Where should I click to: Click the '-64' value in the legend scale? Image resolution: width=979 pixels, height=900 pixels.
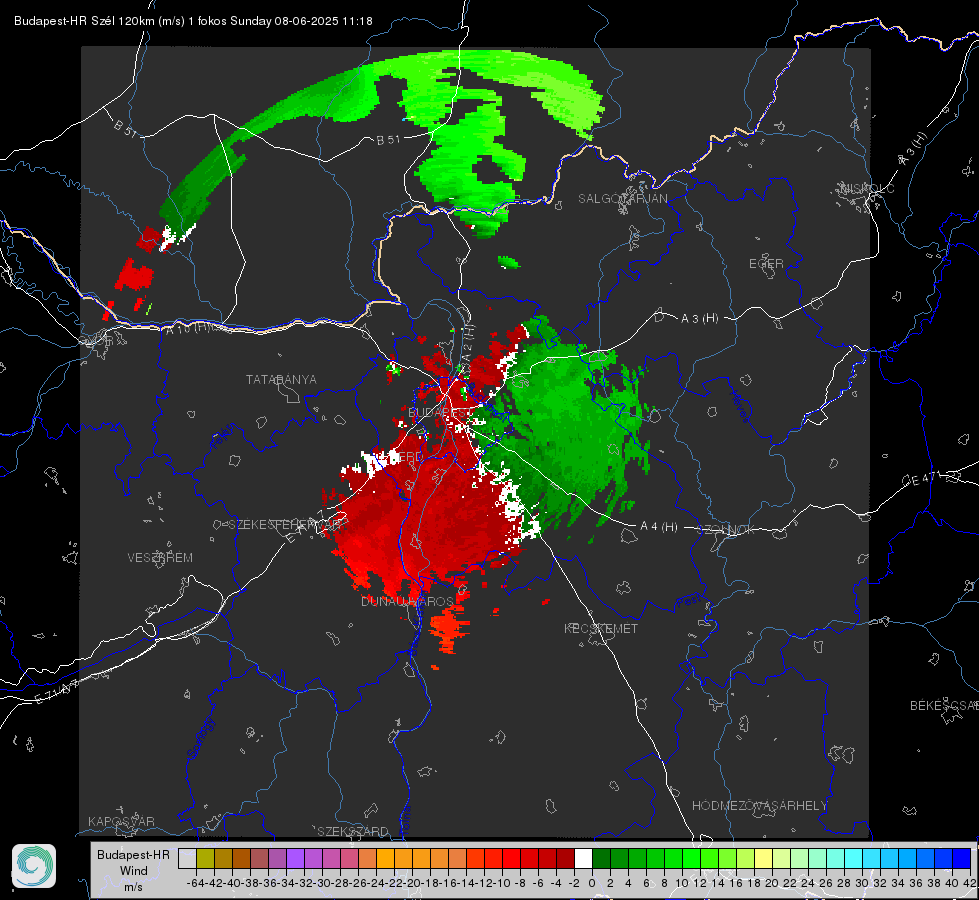click(196, 883)
